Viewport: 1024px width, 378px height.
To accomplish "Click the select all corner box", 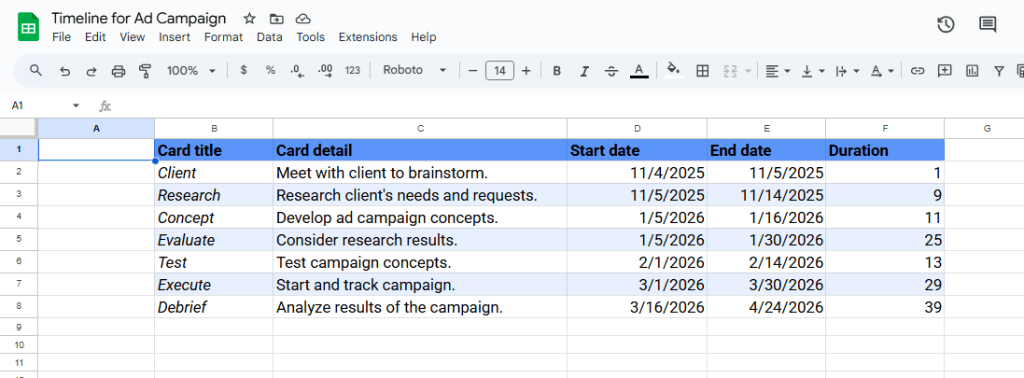I will (x=18, y=129).
